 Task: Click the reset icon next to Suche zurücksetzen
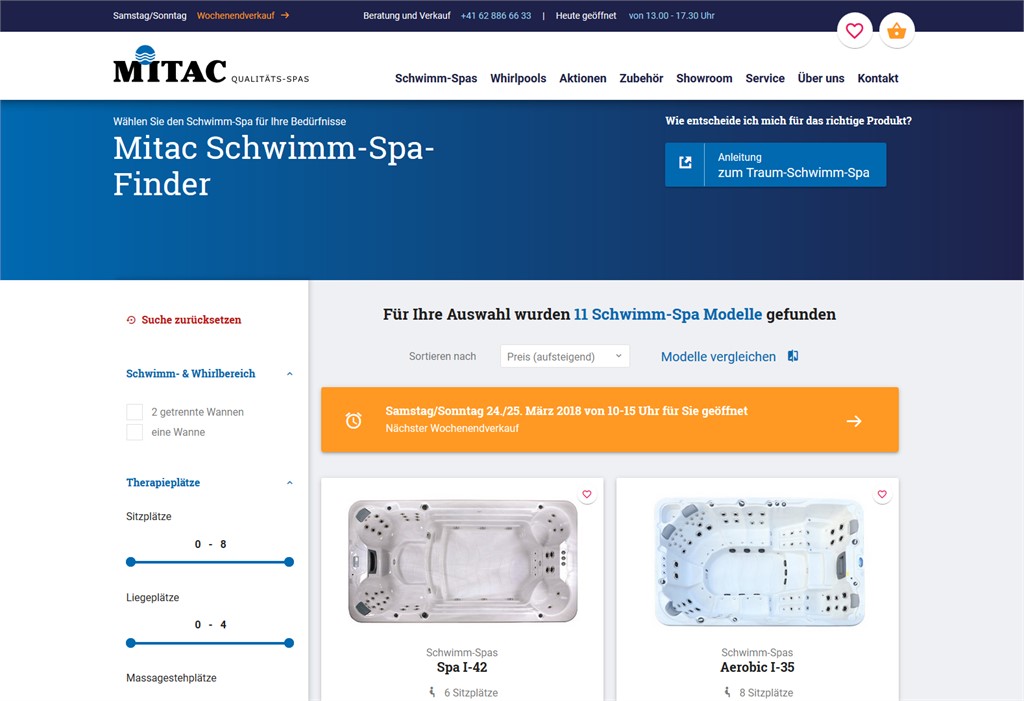click(x=131, y=320)
